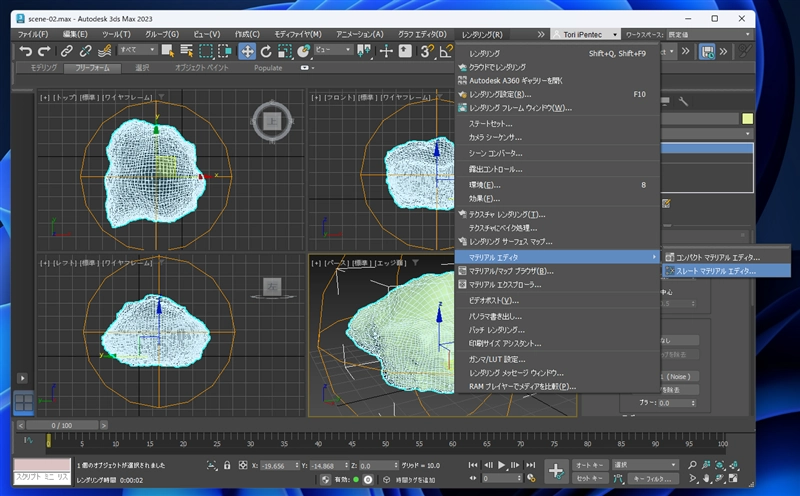Toggle 3D Snaps

point(427,51)
